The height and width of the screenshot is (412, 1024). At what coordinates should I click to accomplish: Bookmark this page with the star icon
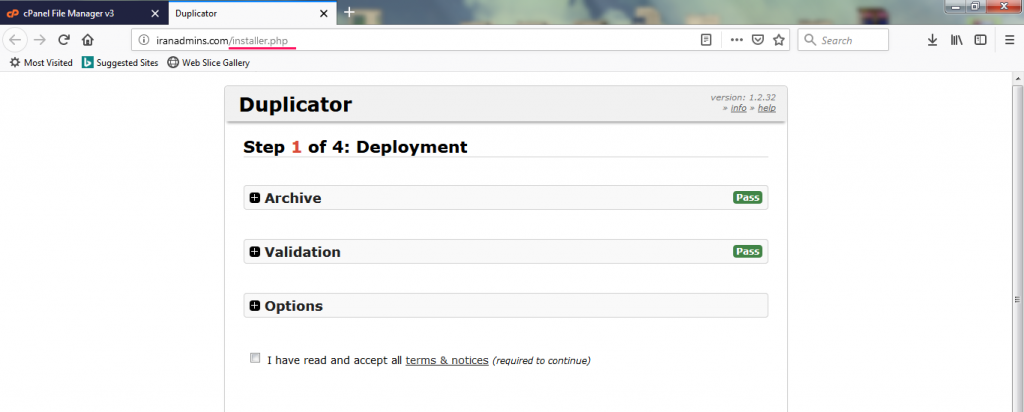click(x=778, y=40)
